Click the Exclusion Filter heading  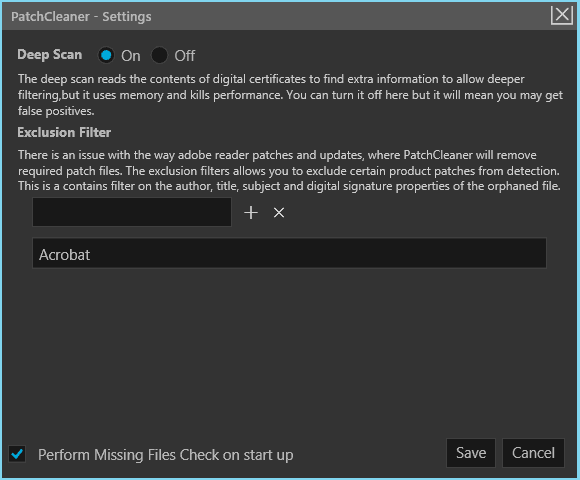pyautogui.click(x=64, y=132)
